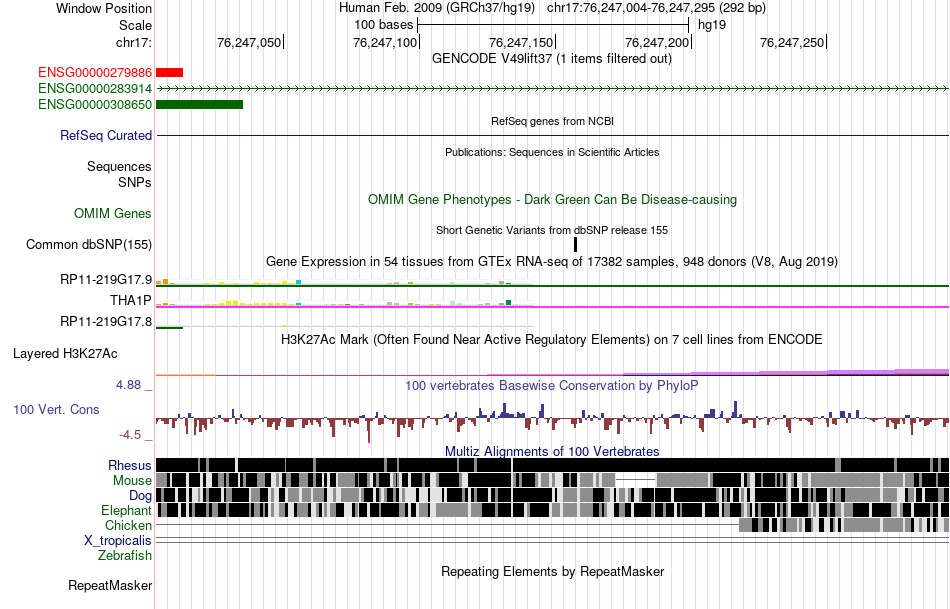Click the Rhesus alignment label
Screen dimensions: 950x609
coord(130,465)
